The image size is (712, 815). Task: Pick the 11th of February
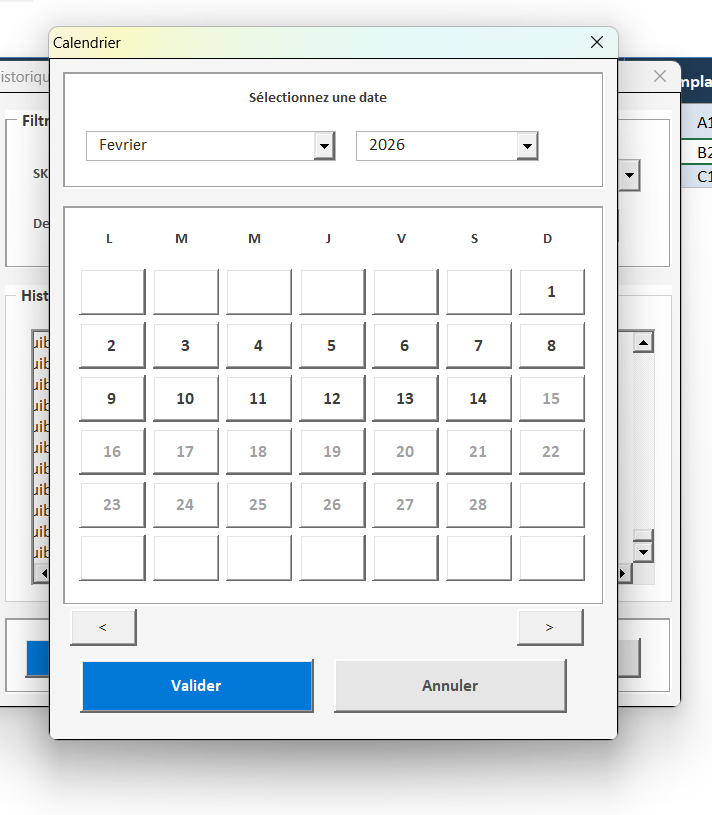259,398
